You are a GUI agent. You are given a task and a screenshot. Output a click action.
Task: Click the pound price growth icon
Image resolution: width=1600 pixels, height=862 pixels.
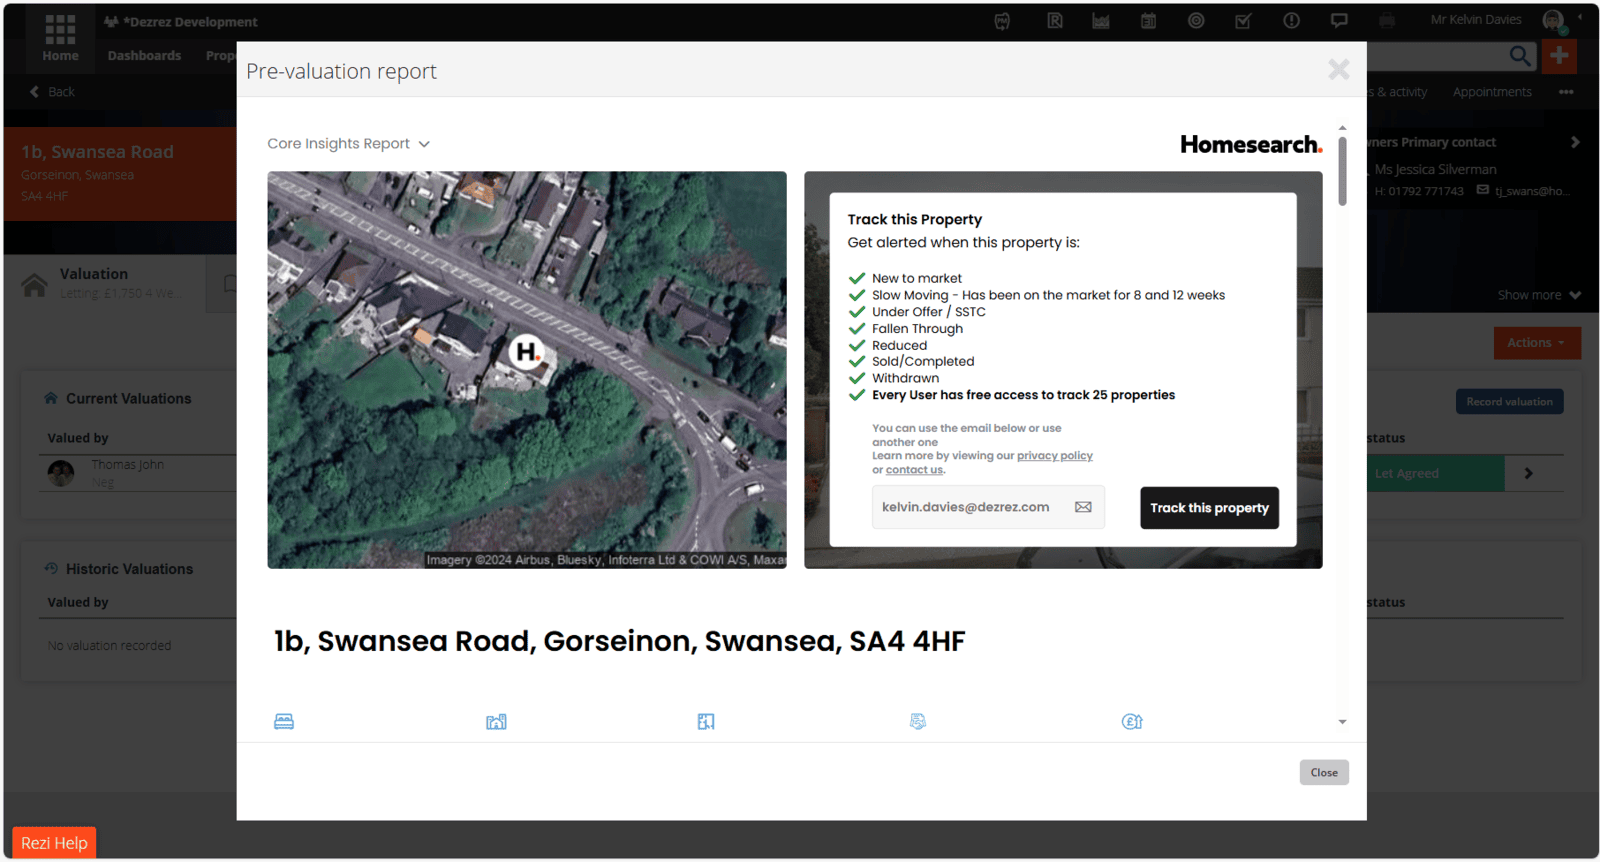(1131, 721)
